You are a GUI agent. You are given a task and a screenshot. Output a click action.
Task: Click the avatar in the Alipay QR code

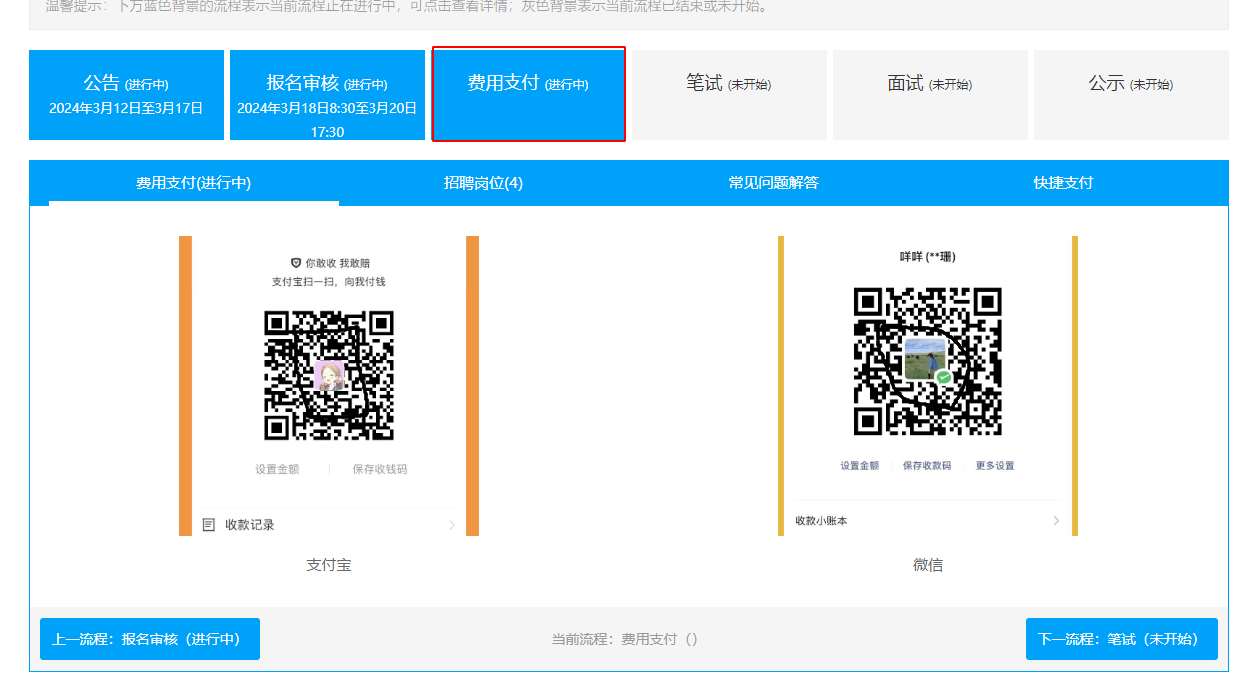coord(329,376)
